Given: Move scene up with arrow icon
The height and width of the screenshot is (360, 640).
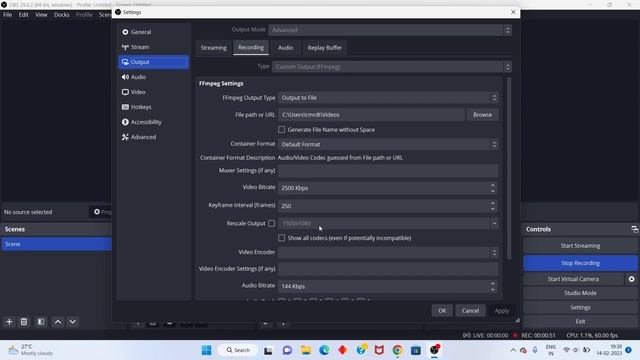Looking at the screenshot, I should coord(58,322).
